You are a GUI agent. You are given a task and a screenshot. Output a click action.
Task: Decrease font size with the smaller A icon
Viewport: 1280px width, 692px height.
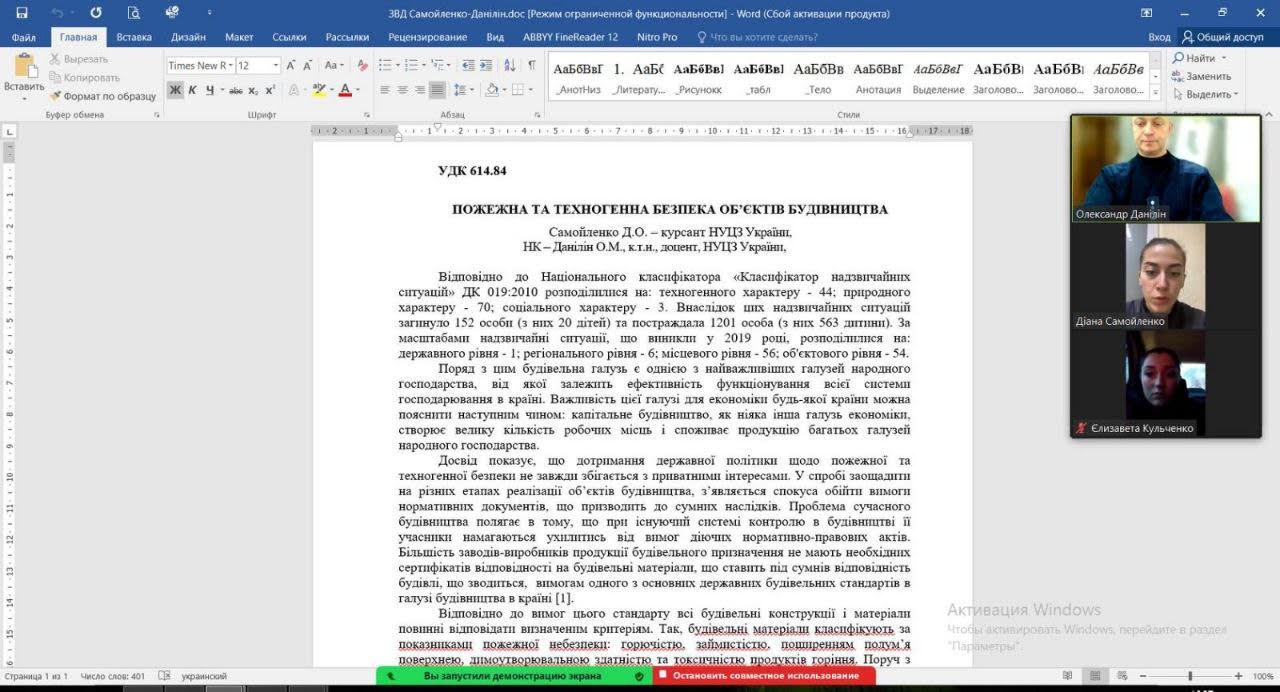click(308, 65)
